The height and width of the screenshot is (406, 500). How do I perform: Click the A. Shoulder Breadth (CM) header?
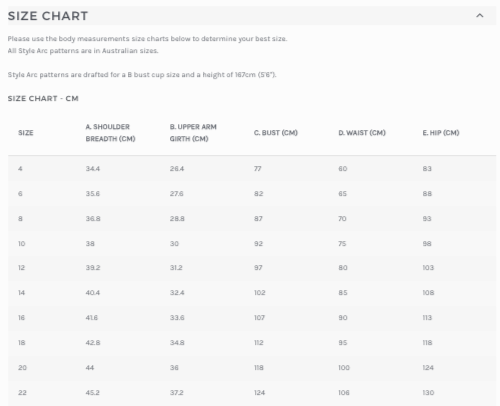110,133
